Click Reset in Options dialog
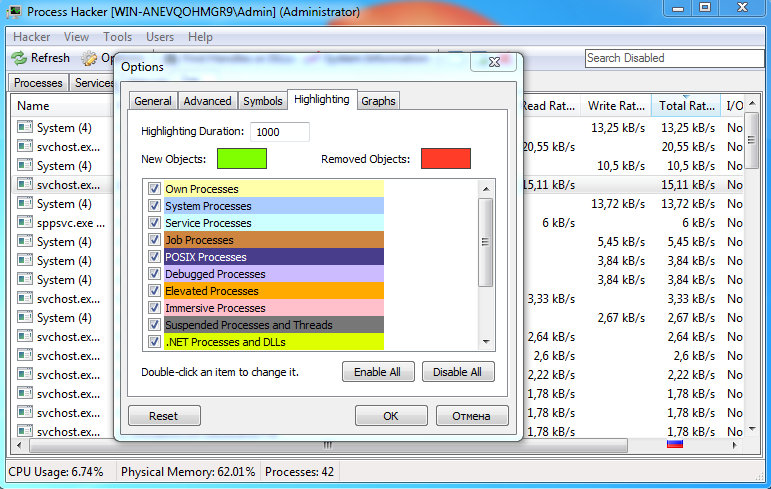This screenshot has width=771, height=489. (x=164, y=416)
